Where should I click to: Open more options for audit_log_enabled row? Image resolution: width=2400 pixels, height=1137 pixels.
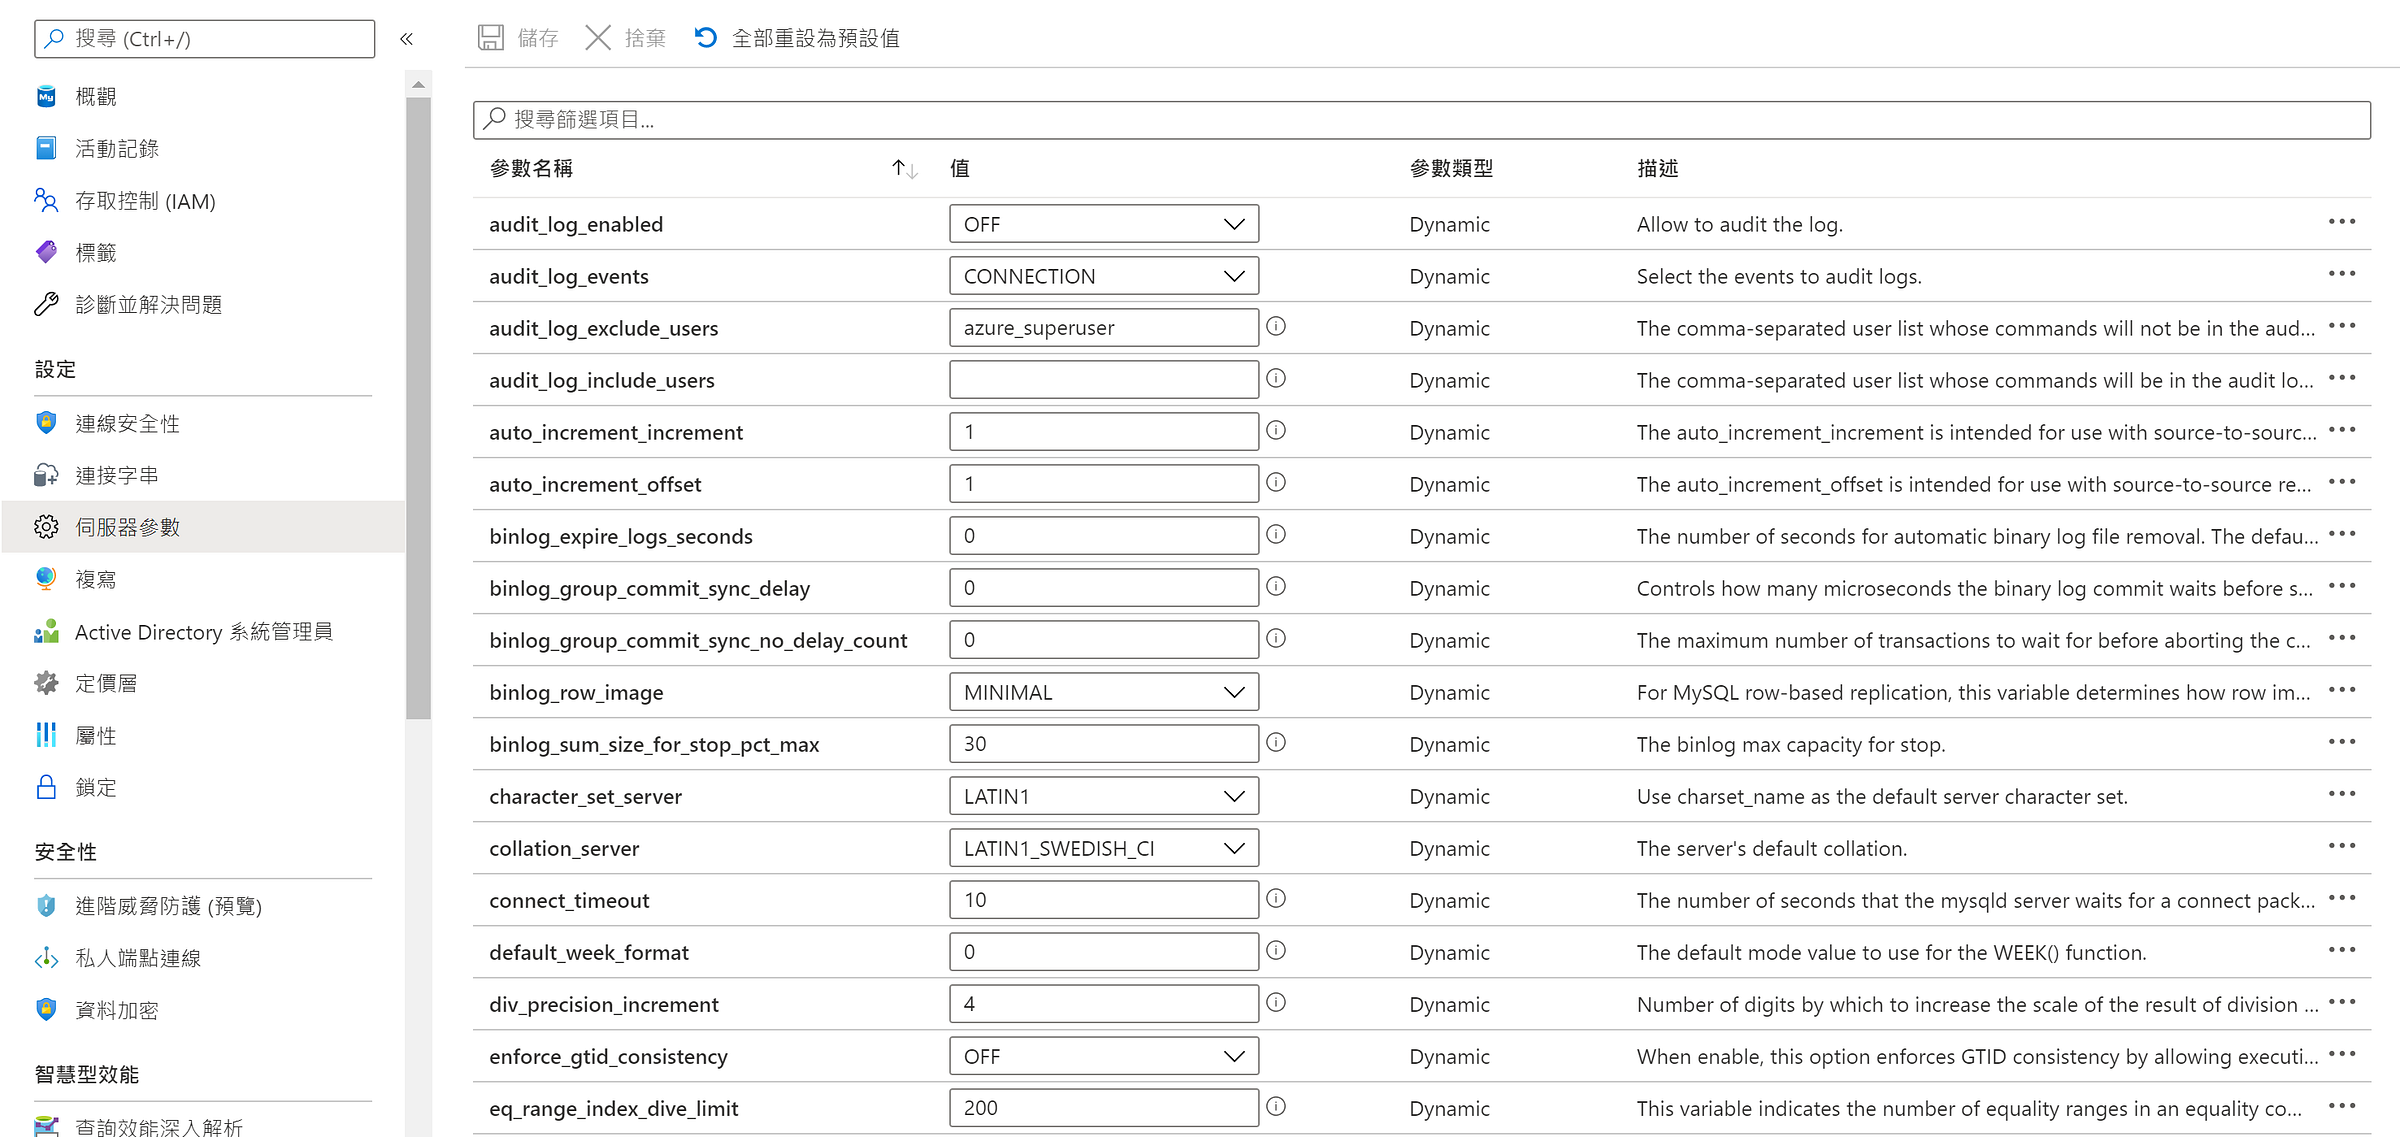click(x=2341, y=223)
